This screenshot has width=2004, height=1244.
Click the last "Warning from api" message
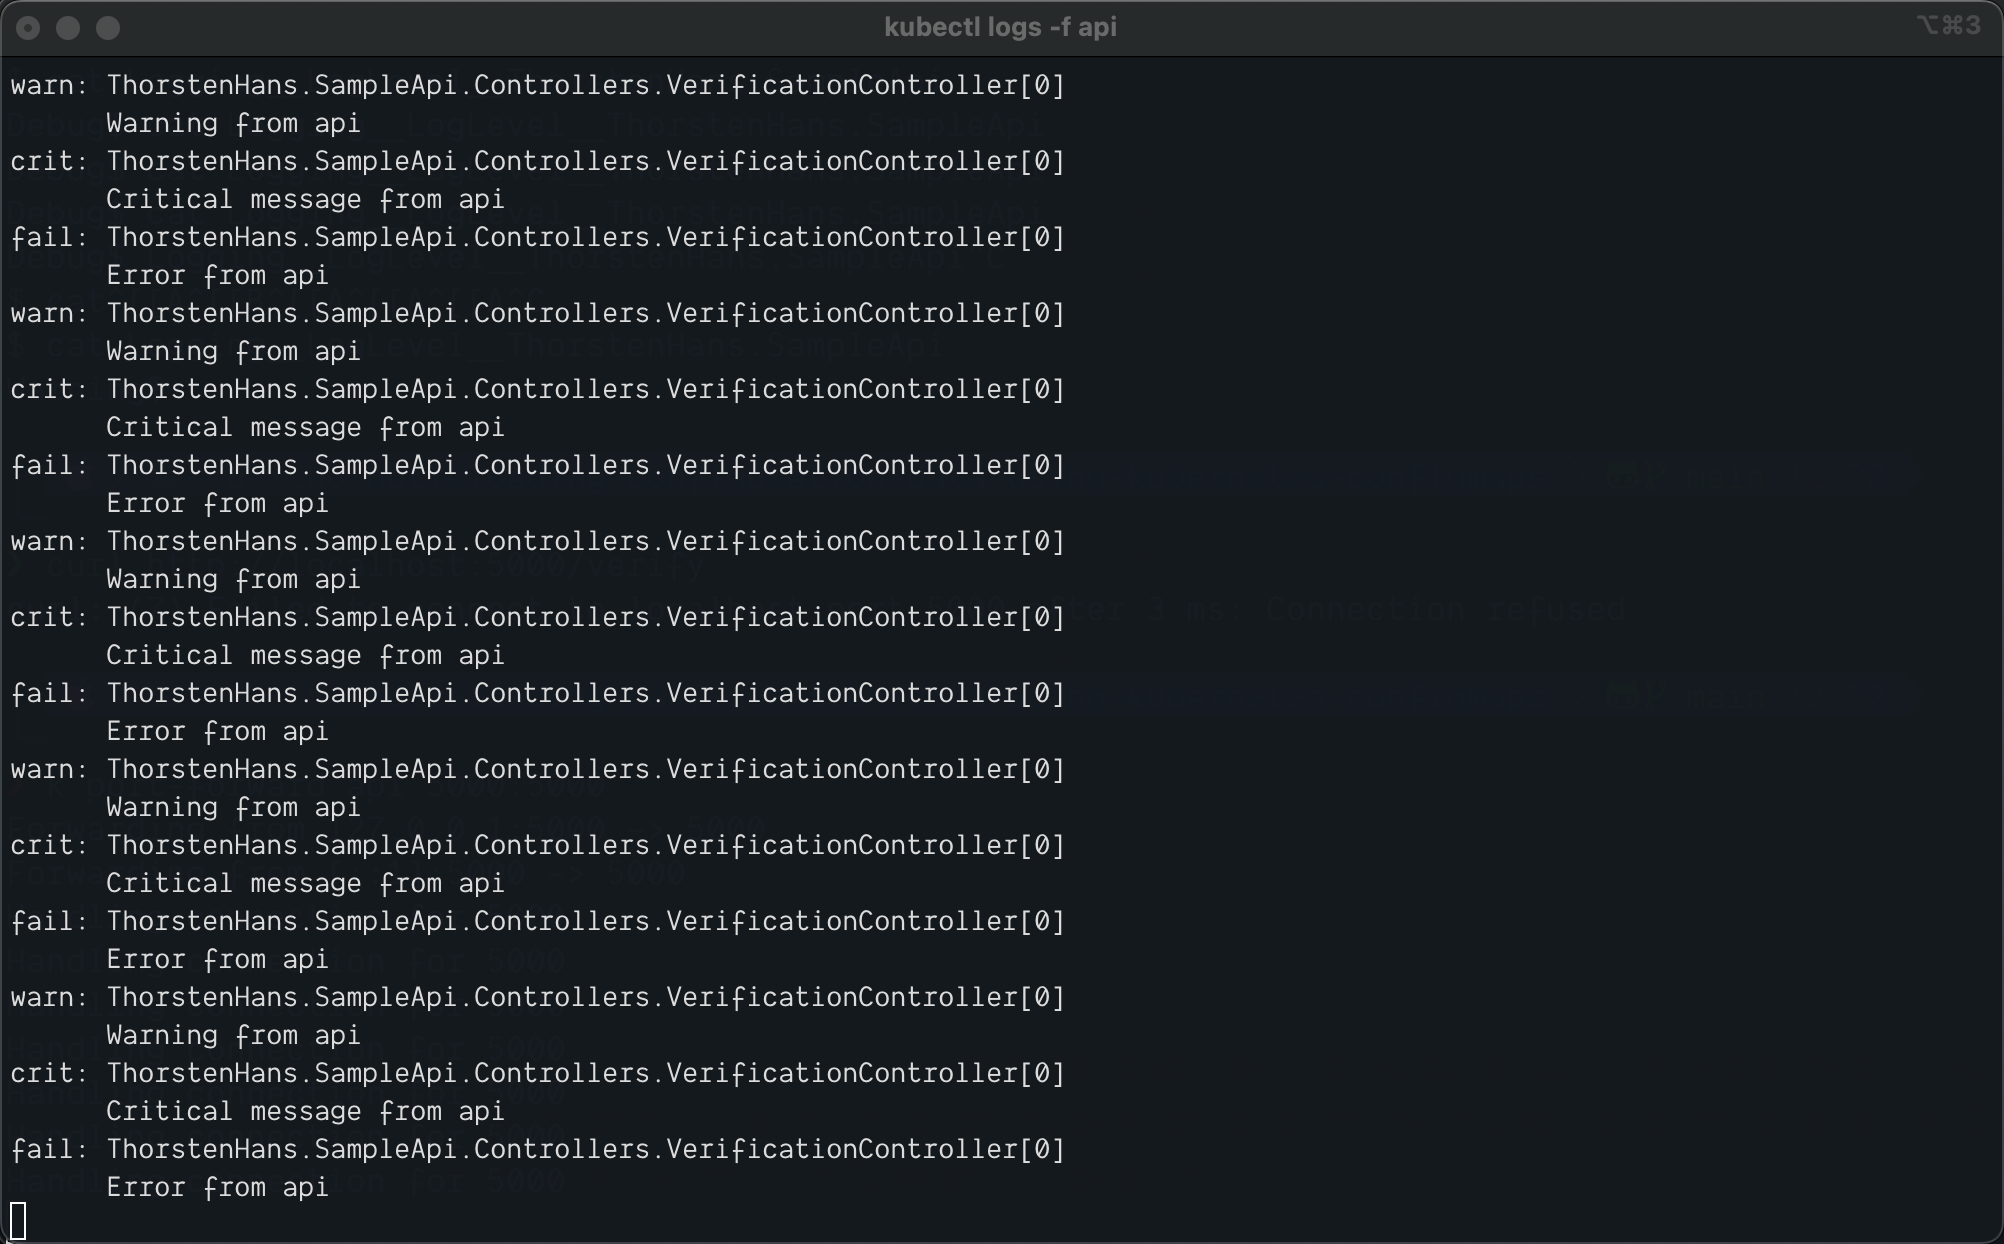coord(233,1036)
